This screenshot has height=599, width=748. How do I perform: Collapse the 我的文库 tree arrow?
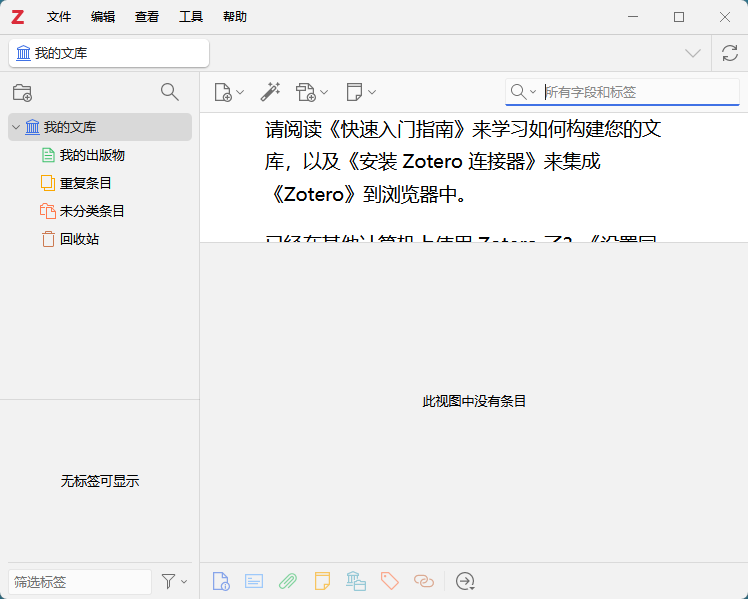16,127
